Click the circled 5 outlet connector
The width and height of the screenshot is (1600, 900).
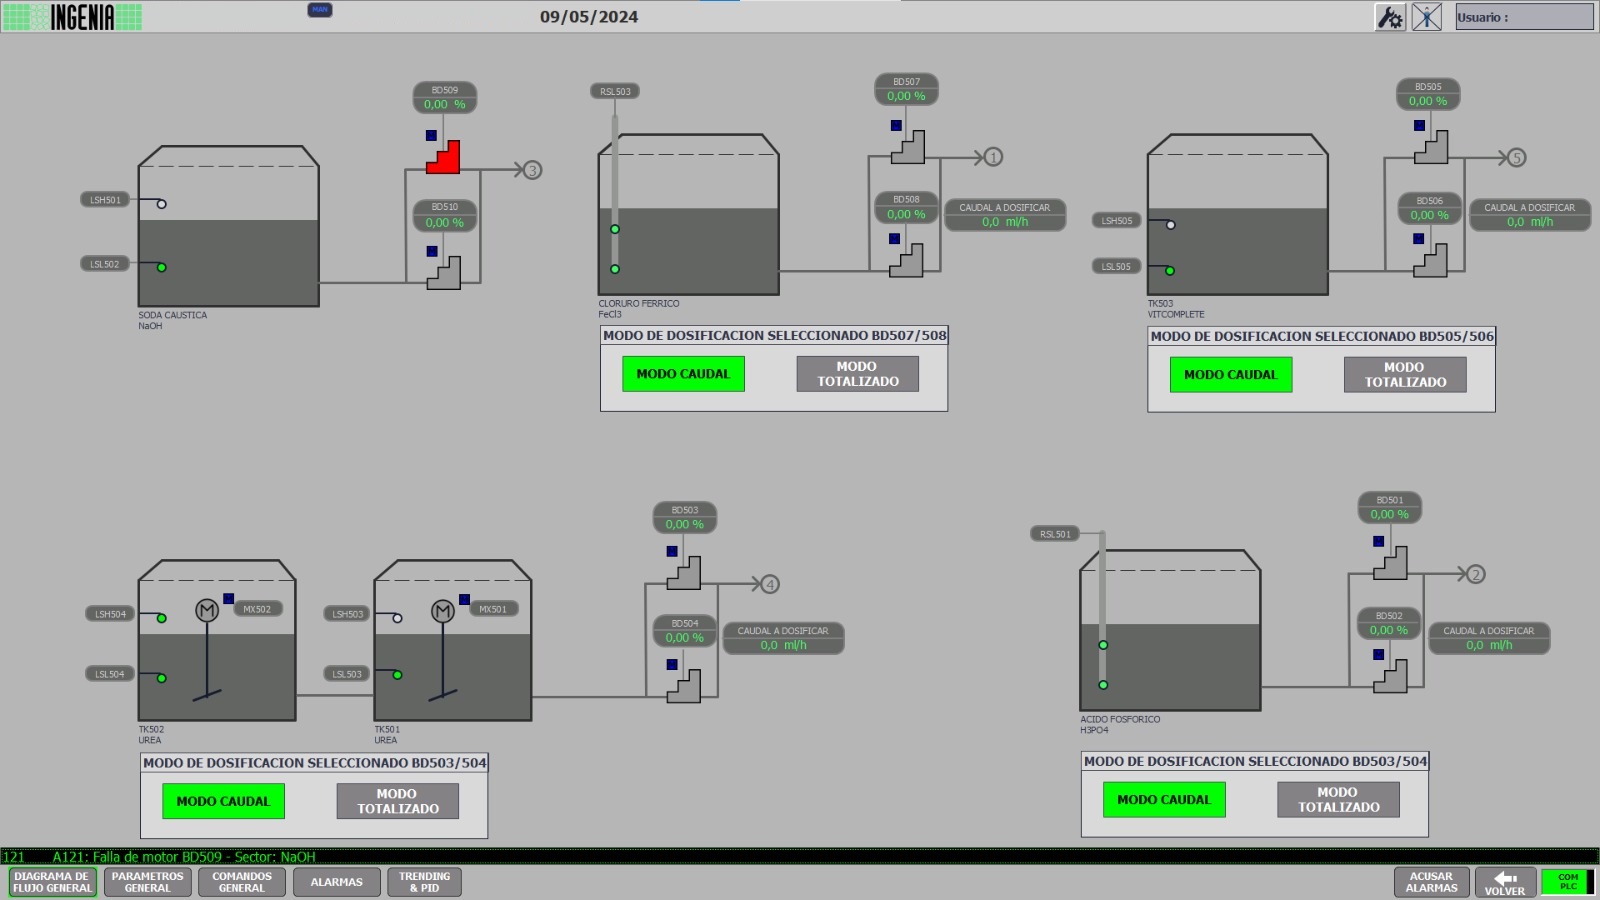coord(1516,158)
